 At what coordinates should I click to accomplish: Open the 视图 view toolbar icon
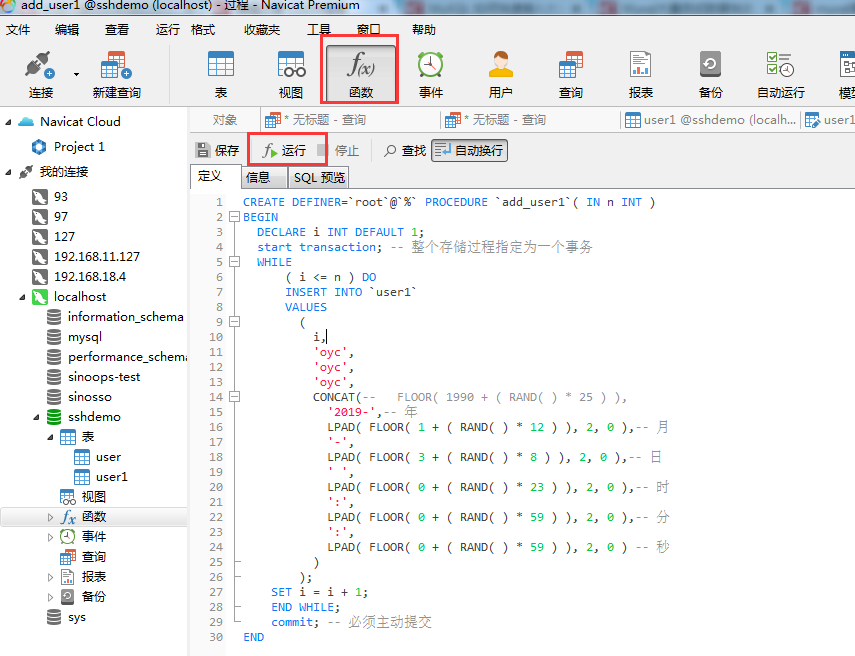(x=291, y=74)
